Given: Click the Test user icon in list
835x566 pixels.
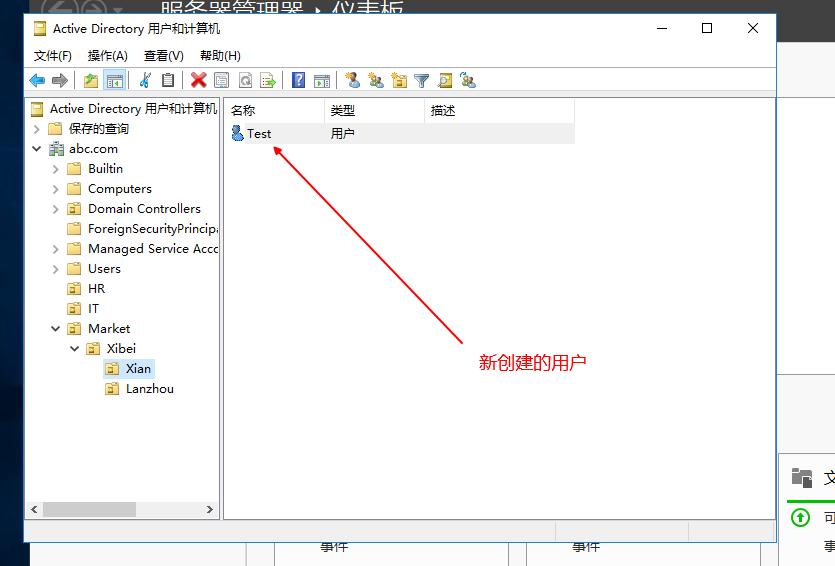Looking at the screenshot, I should (x=238, y=133).
